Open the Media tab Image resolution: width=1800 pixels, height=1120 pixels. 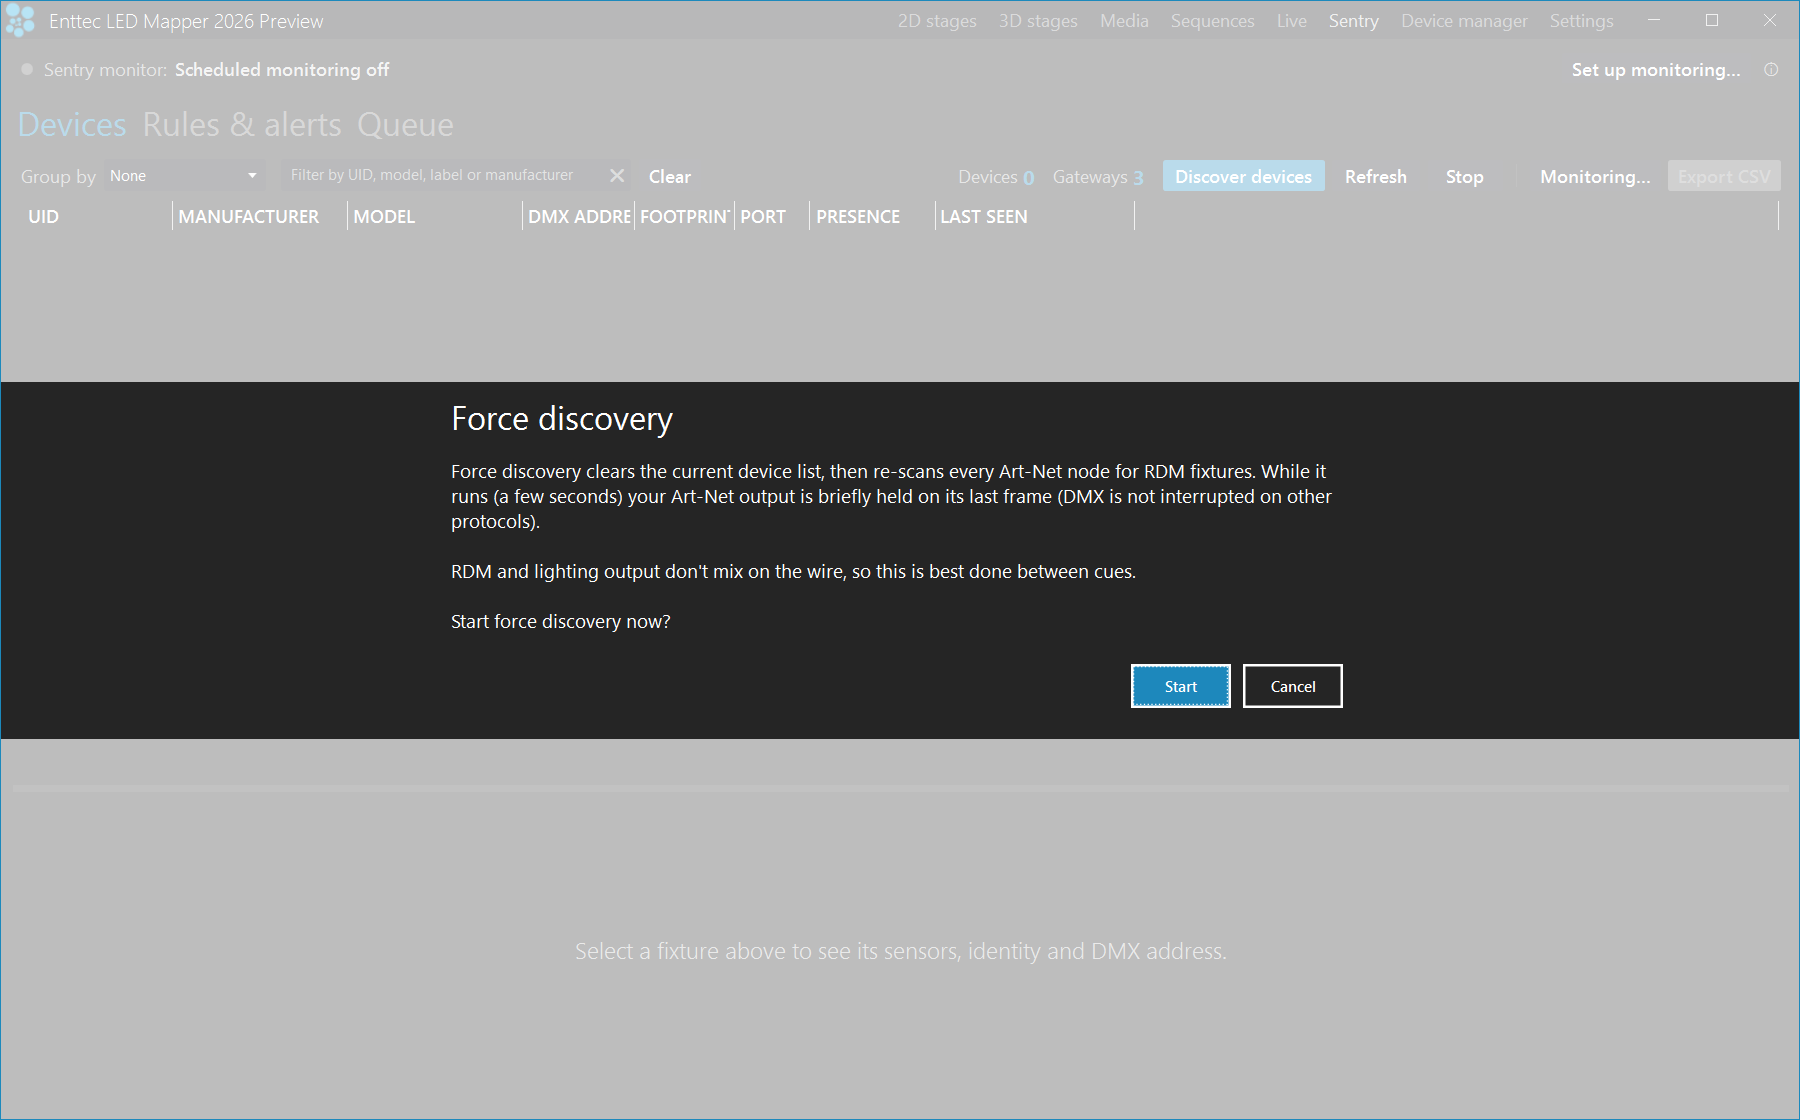point(1124,21)
